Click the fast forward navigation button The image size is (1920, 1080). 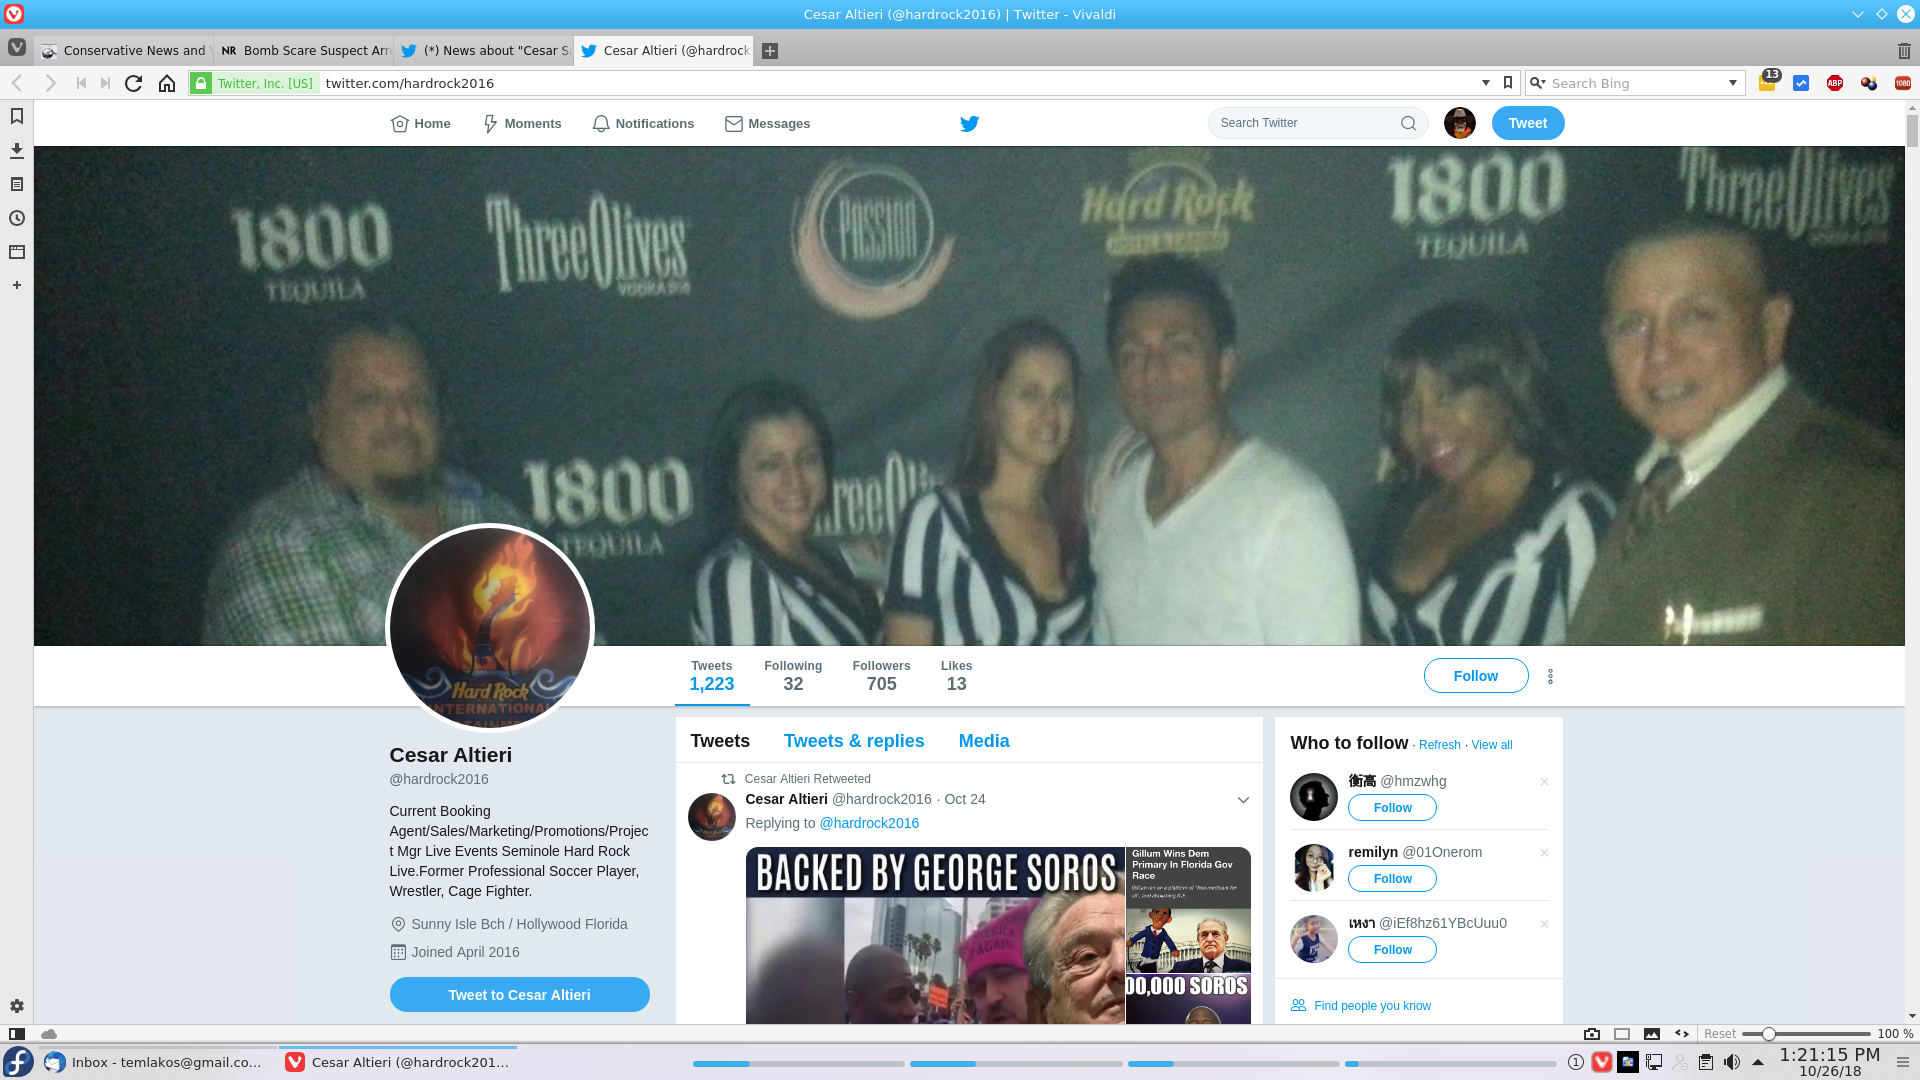105,84
